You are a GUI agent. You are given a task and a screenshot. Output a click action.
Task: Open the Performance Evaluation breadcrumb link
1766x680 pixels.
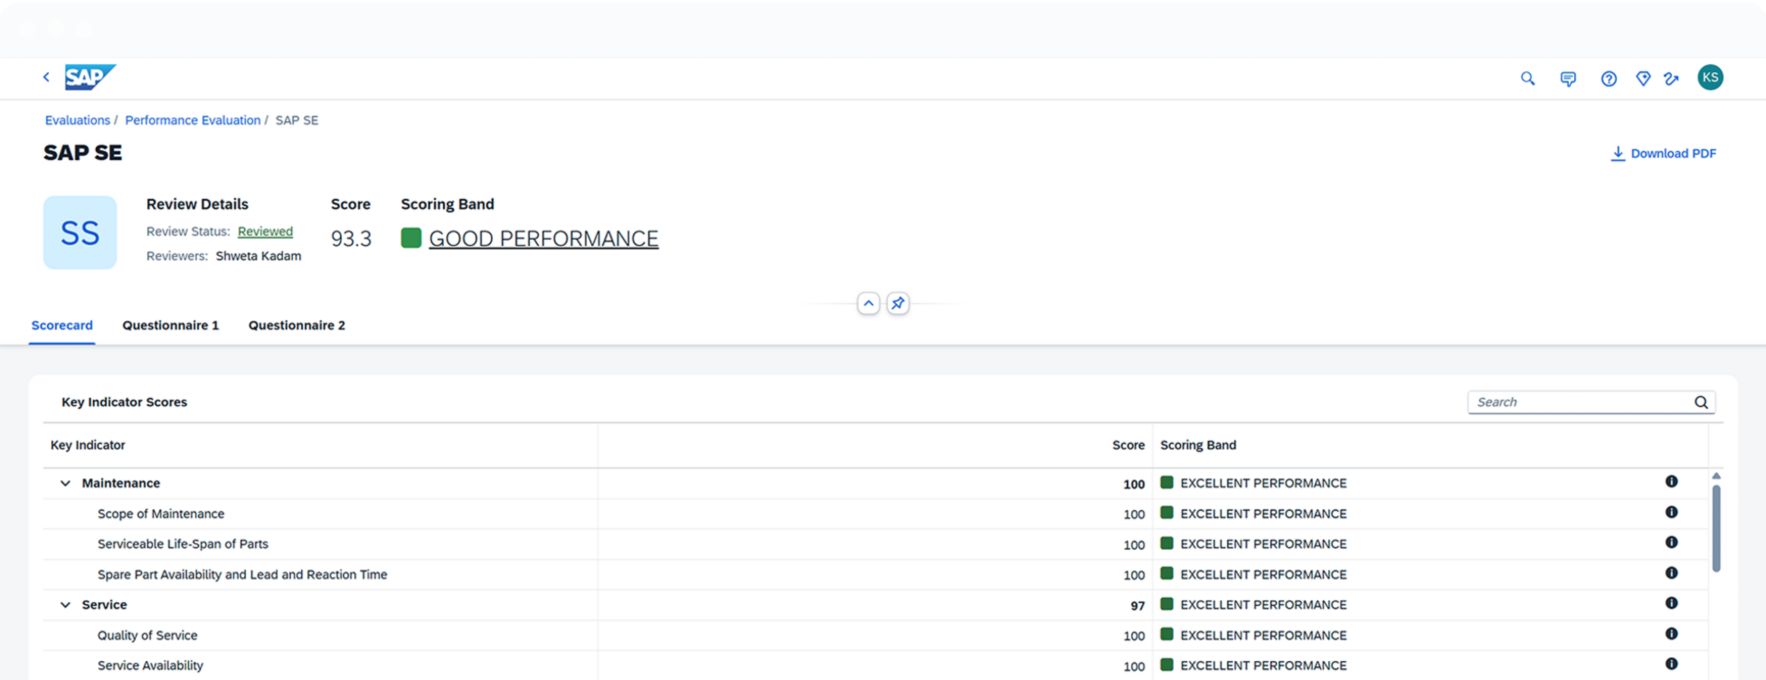pyautogui.click(x=192, y=120)
